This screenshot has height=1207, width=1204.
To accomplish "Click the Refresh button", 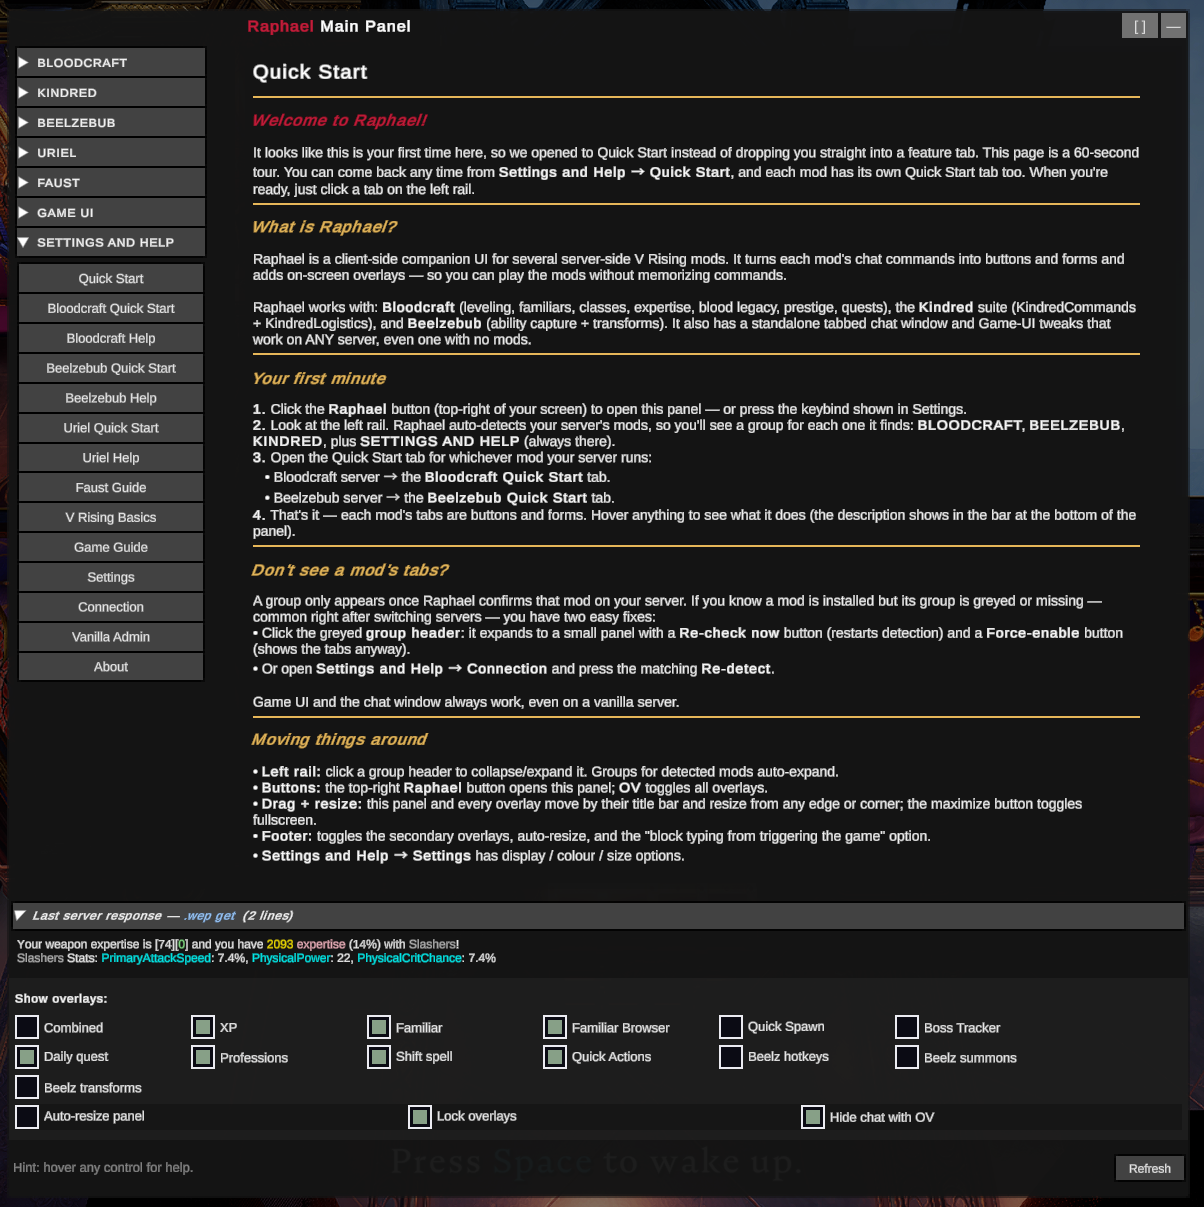I will [1150, 1168].
